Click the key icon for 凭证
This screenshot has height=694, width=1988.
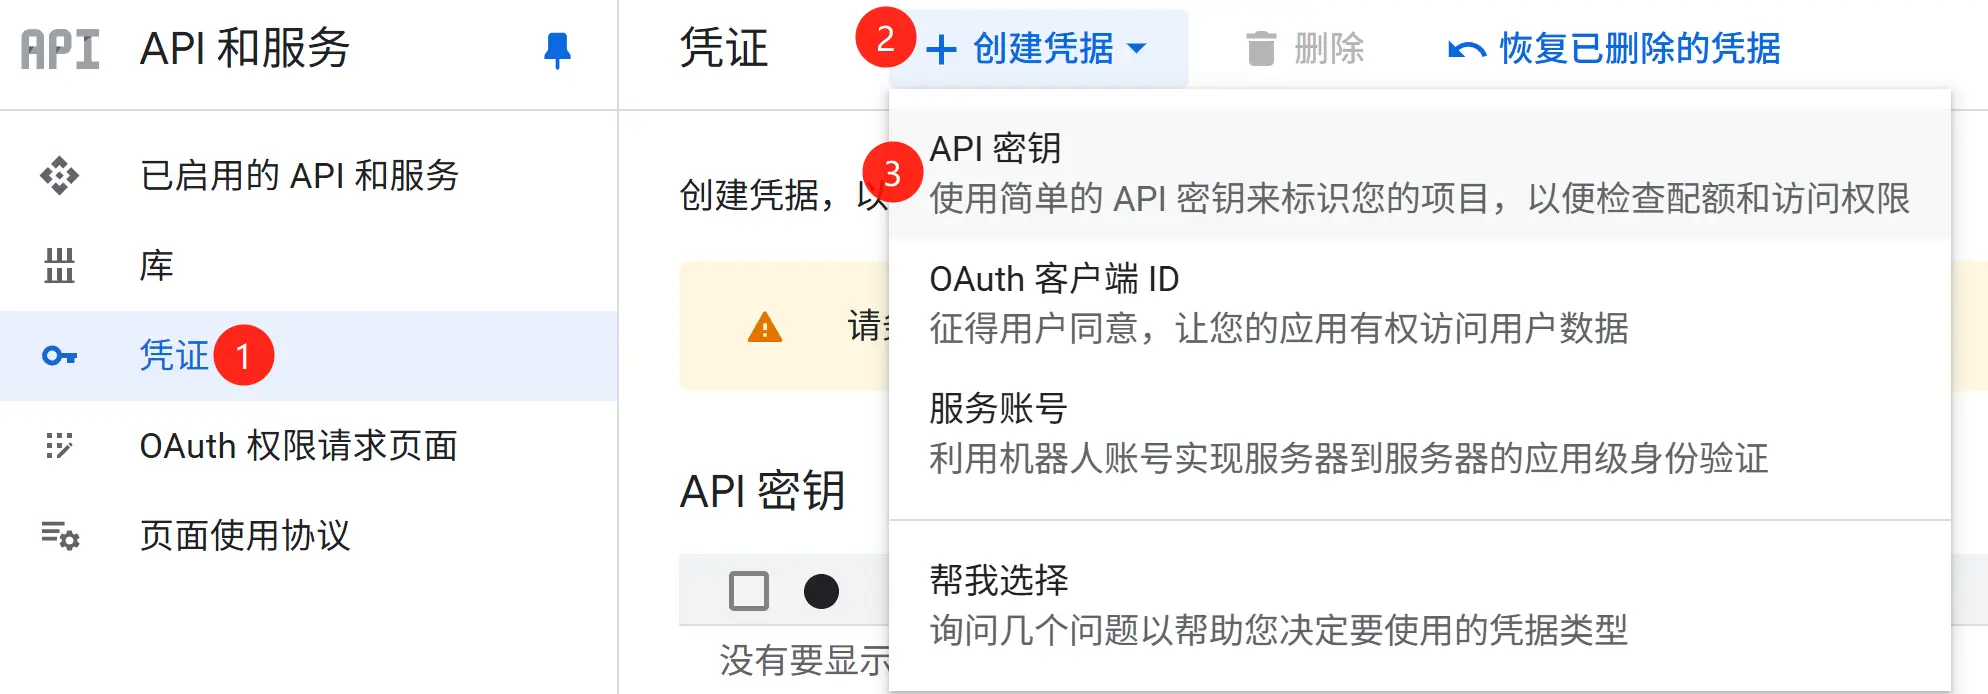click(x=59, y=356)
